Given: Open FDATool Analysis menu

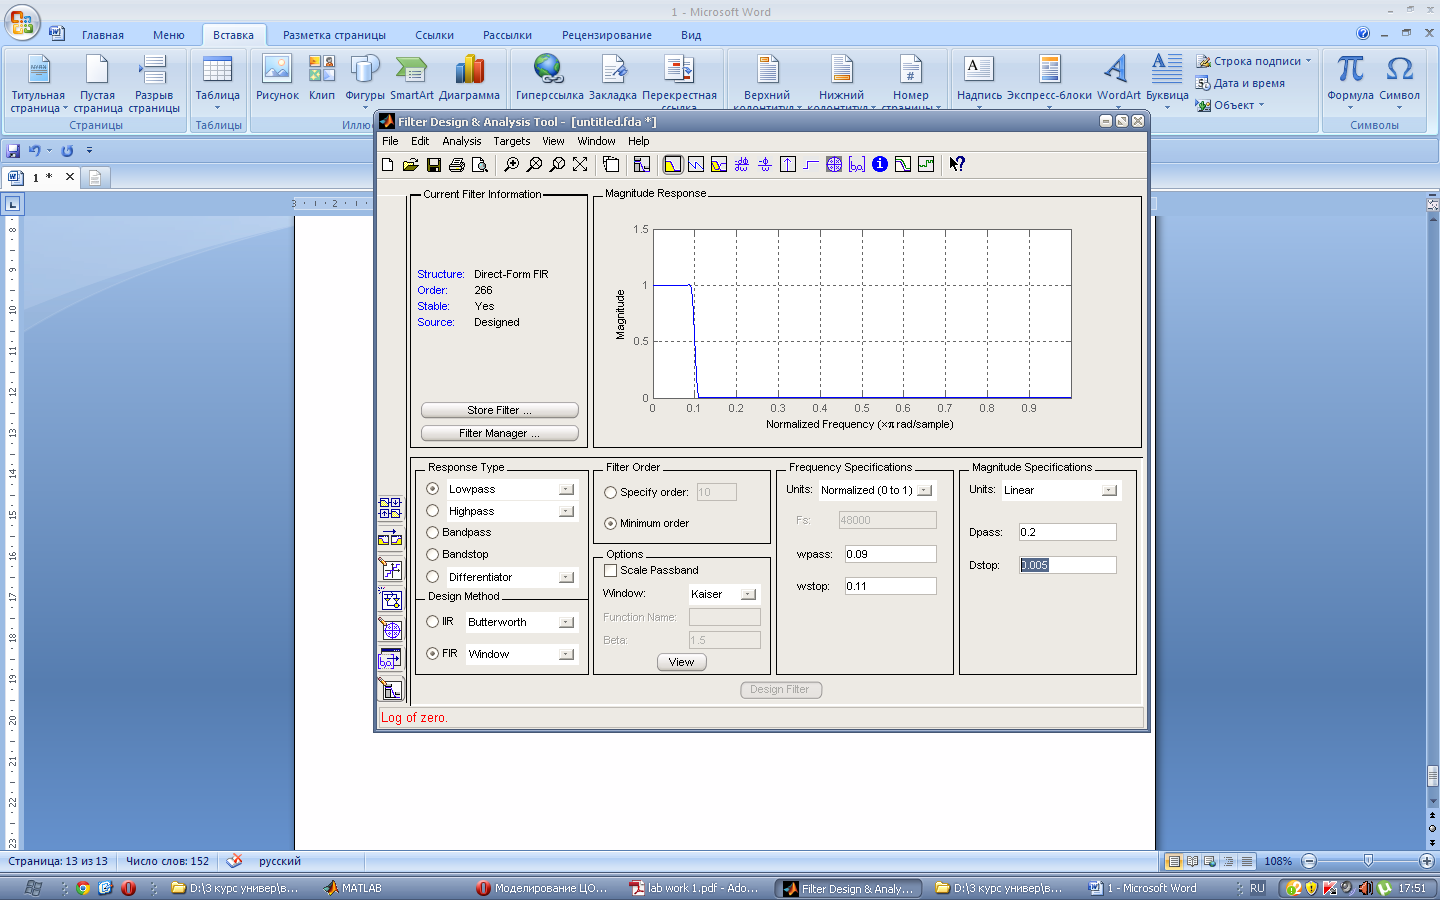Looking at the screenshot, I should [462, 142].
